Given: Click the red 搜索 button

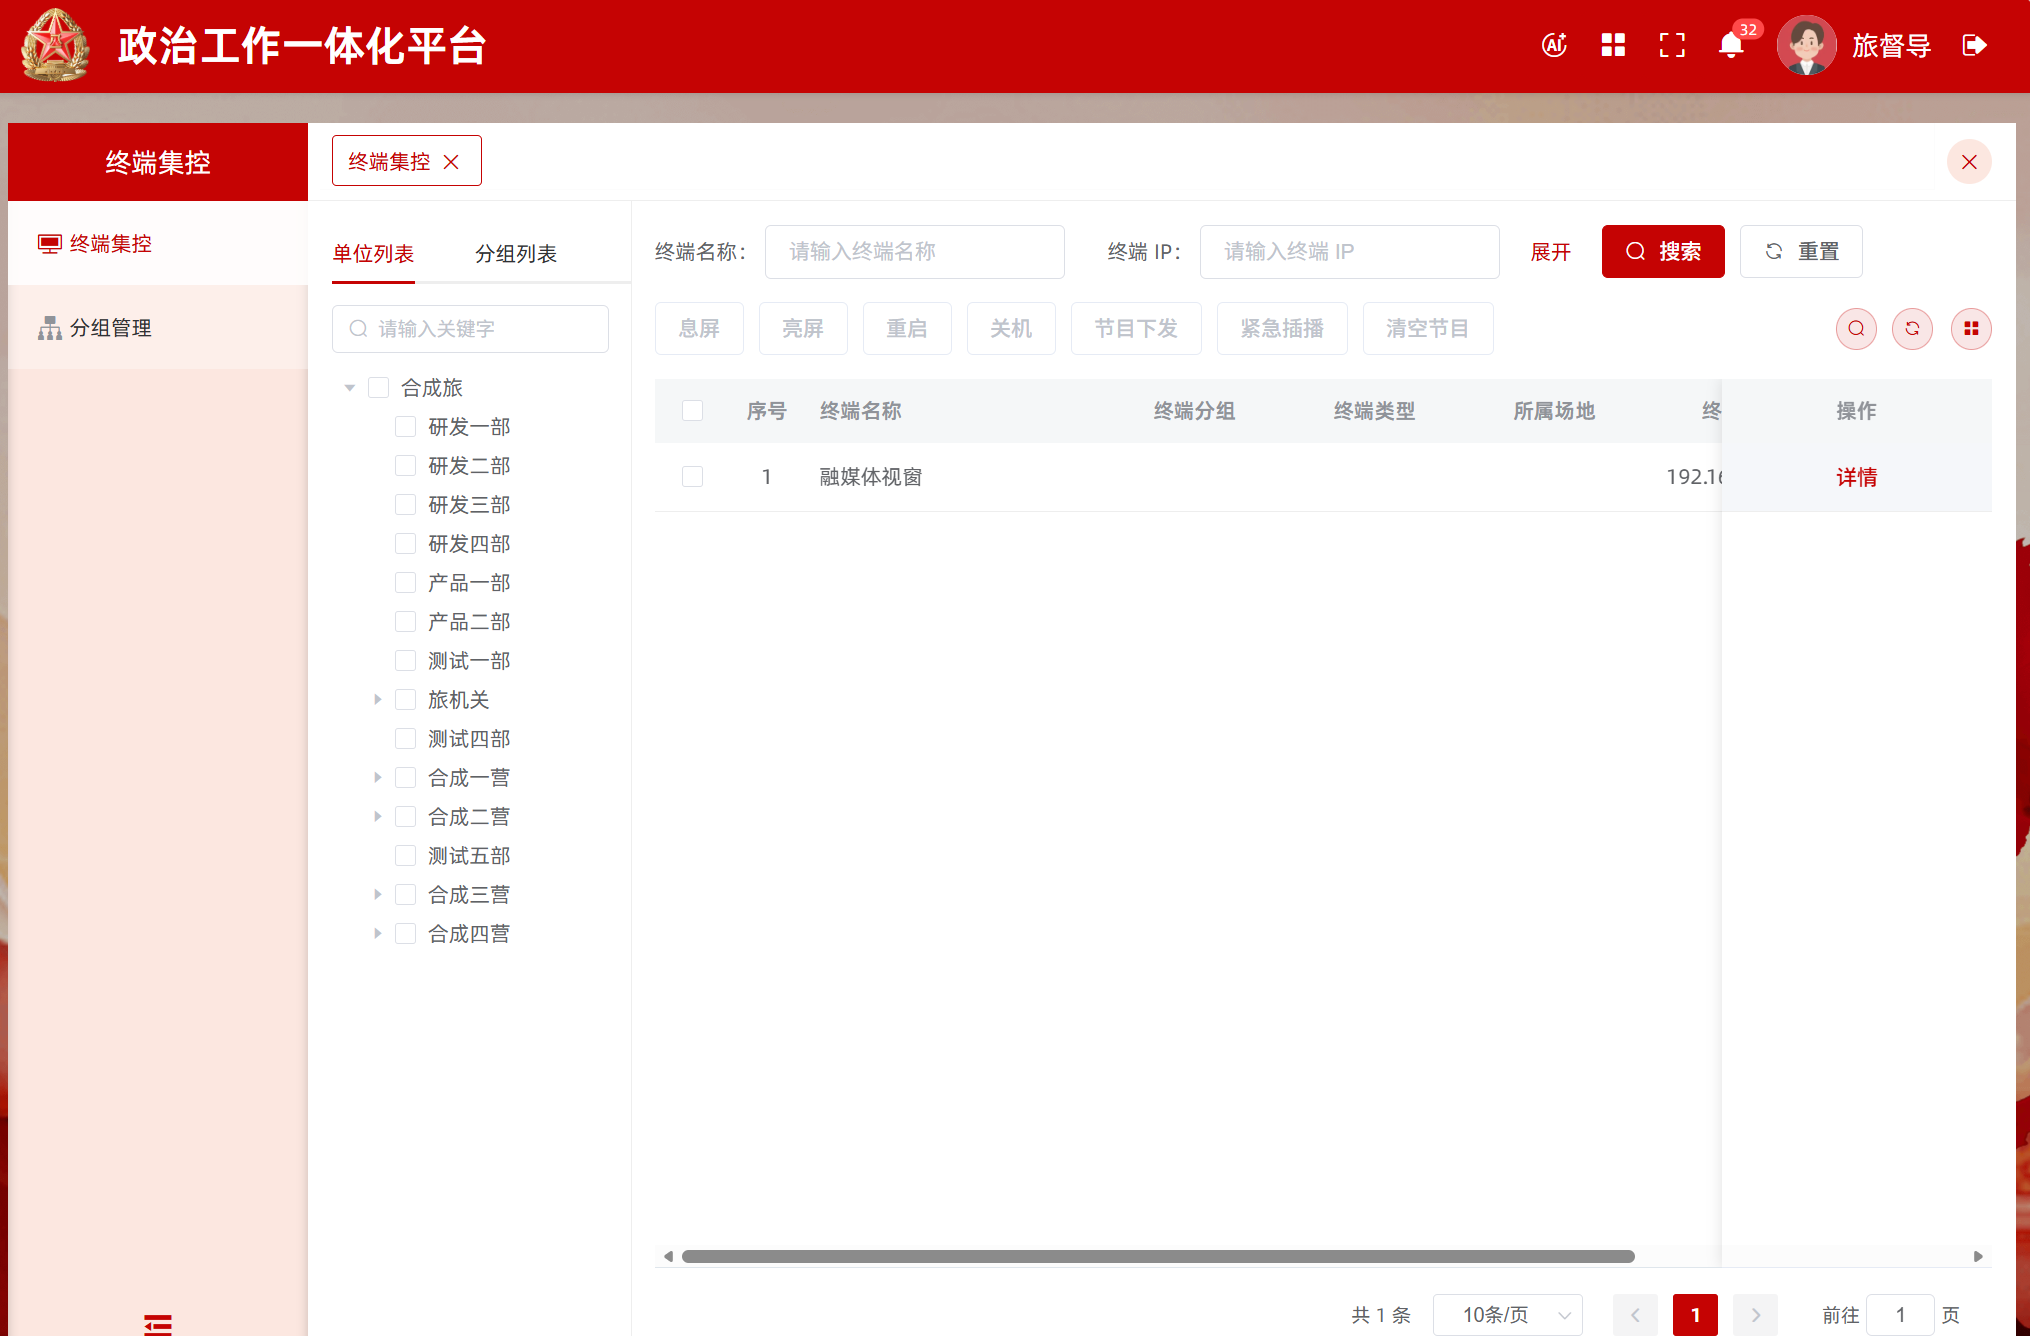Looking at the screenshot, I should click(1662, 252).
